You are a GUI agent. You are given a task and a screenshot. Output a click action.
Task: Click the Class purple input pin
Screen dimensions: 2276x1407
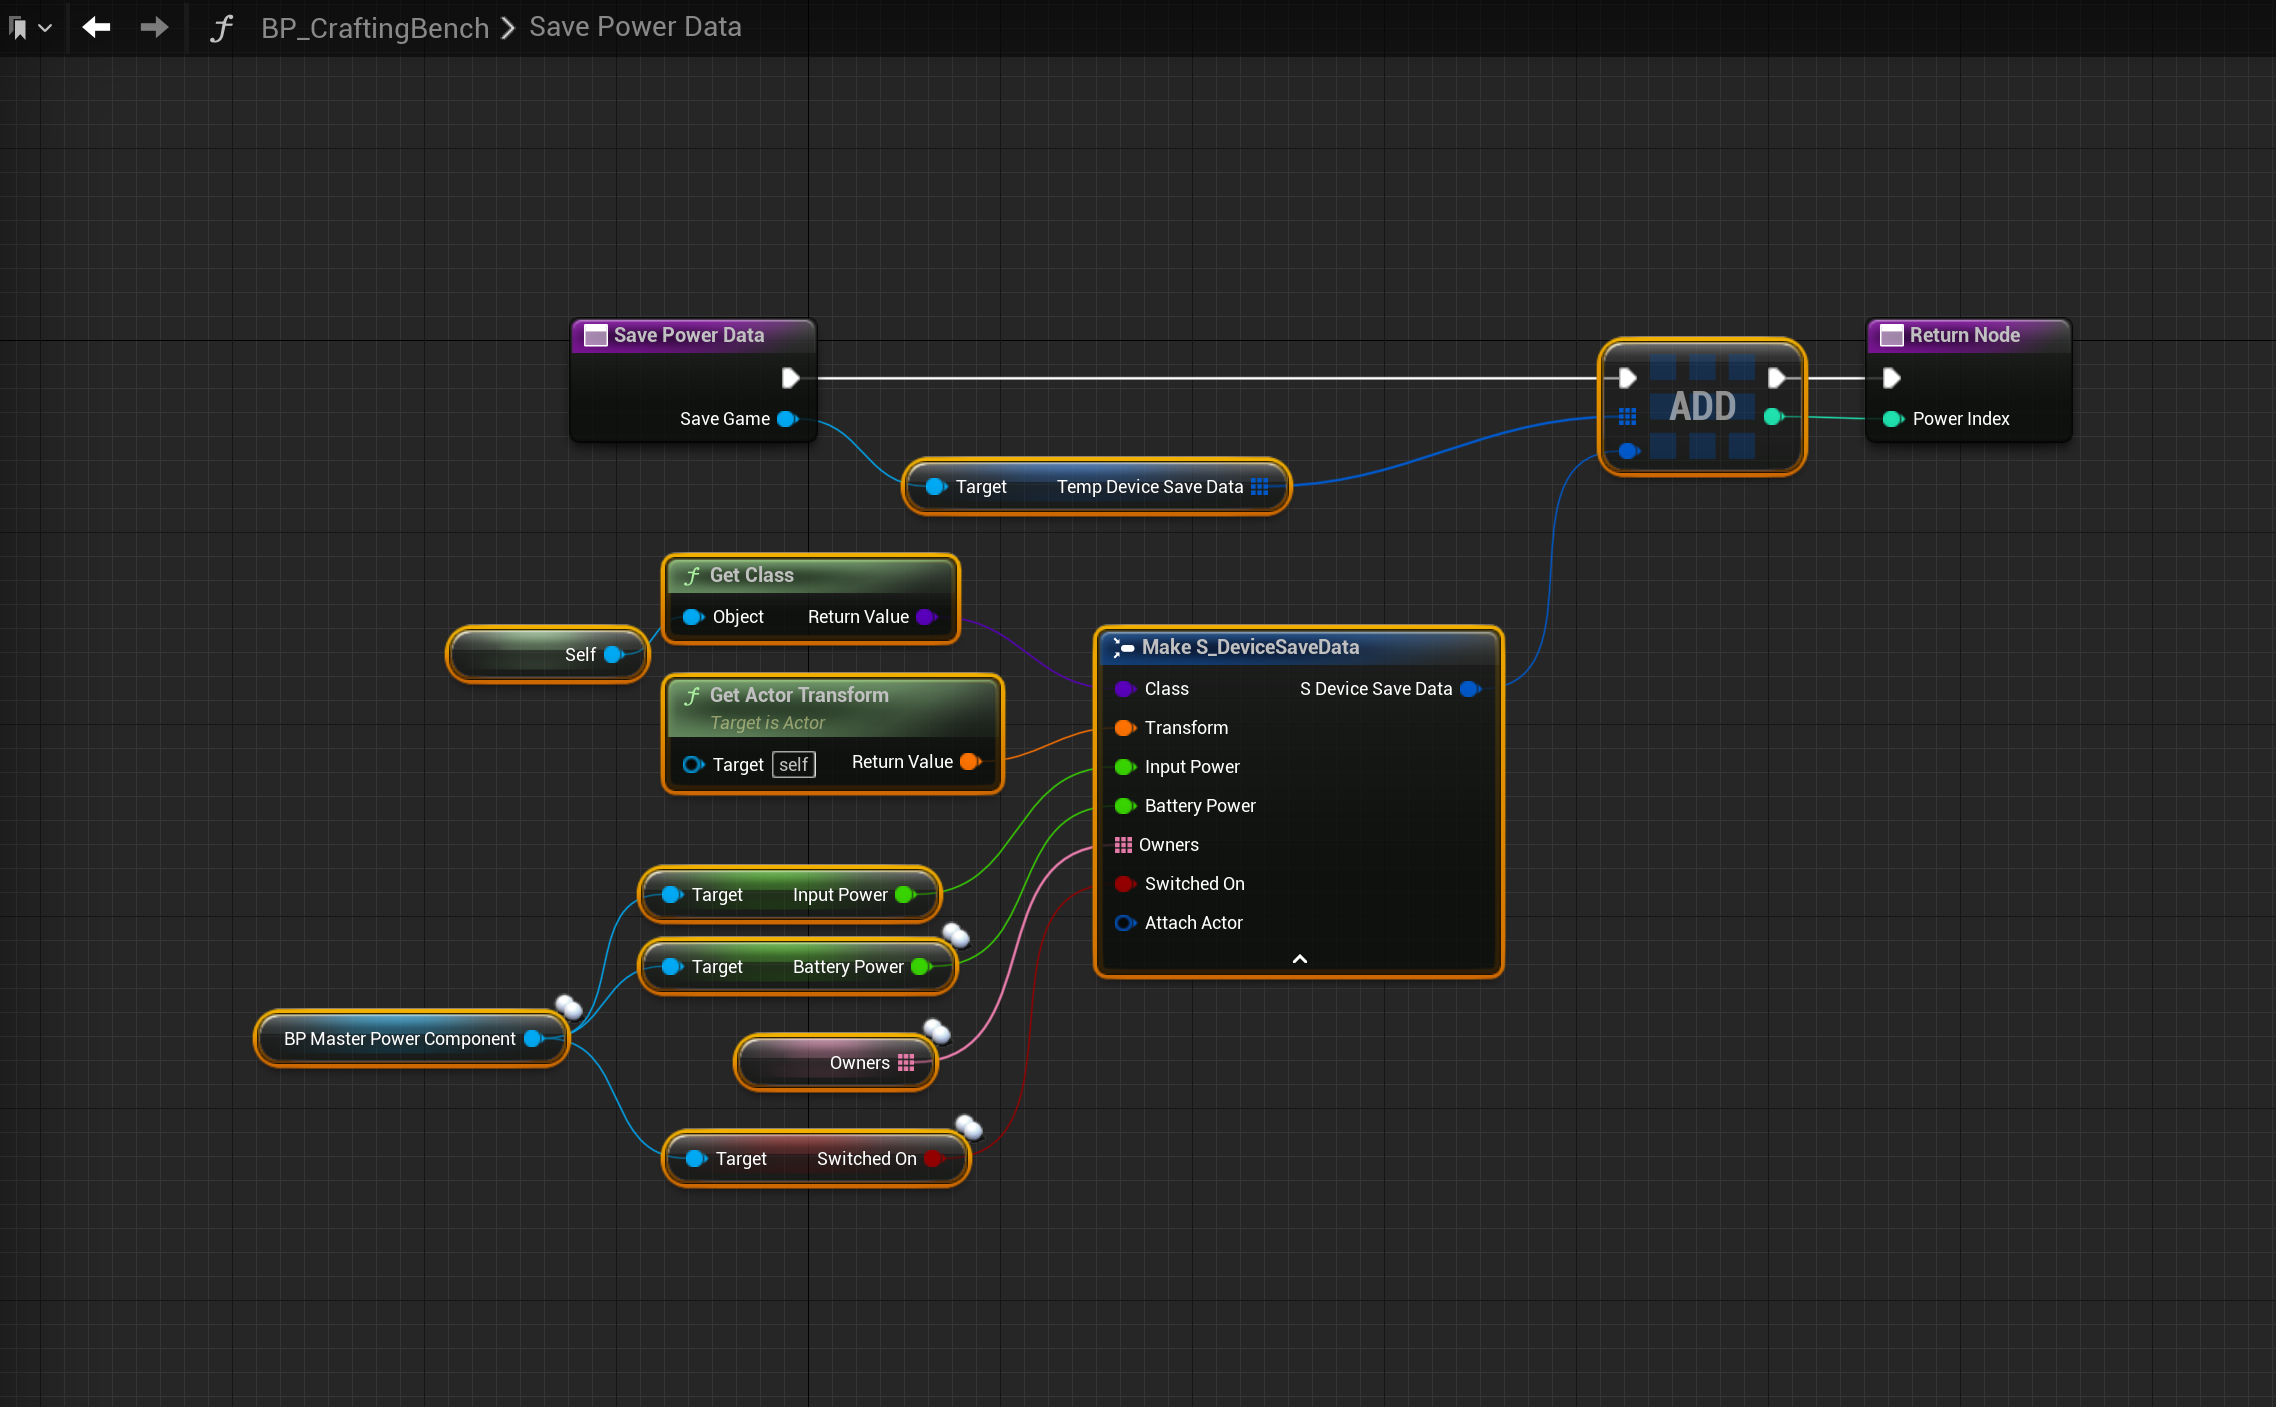pos(1124,689)
